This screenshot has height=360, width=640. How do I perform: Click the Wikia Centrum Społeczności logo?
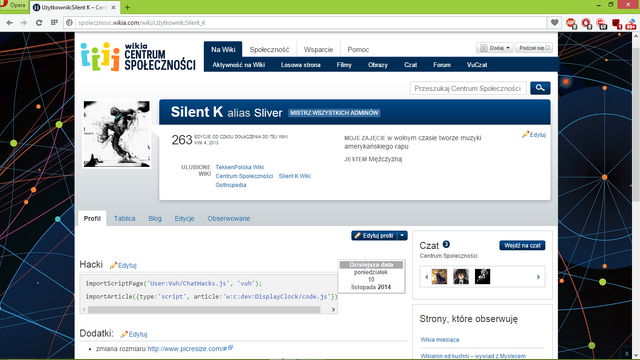tap(138, 57)
